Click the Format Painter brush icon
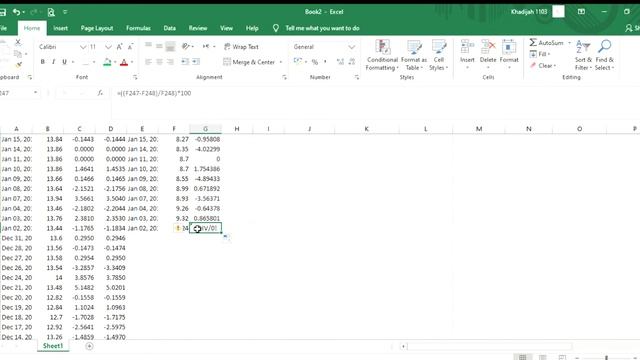 [18, 64]
